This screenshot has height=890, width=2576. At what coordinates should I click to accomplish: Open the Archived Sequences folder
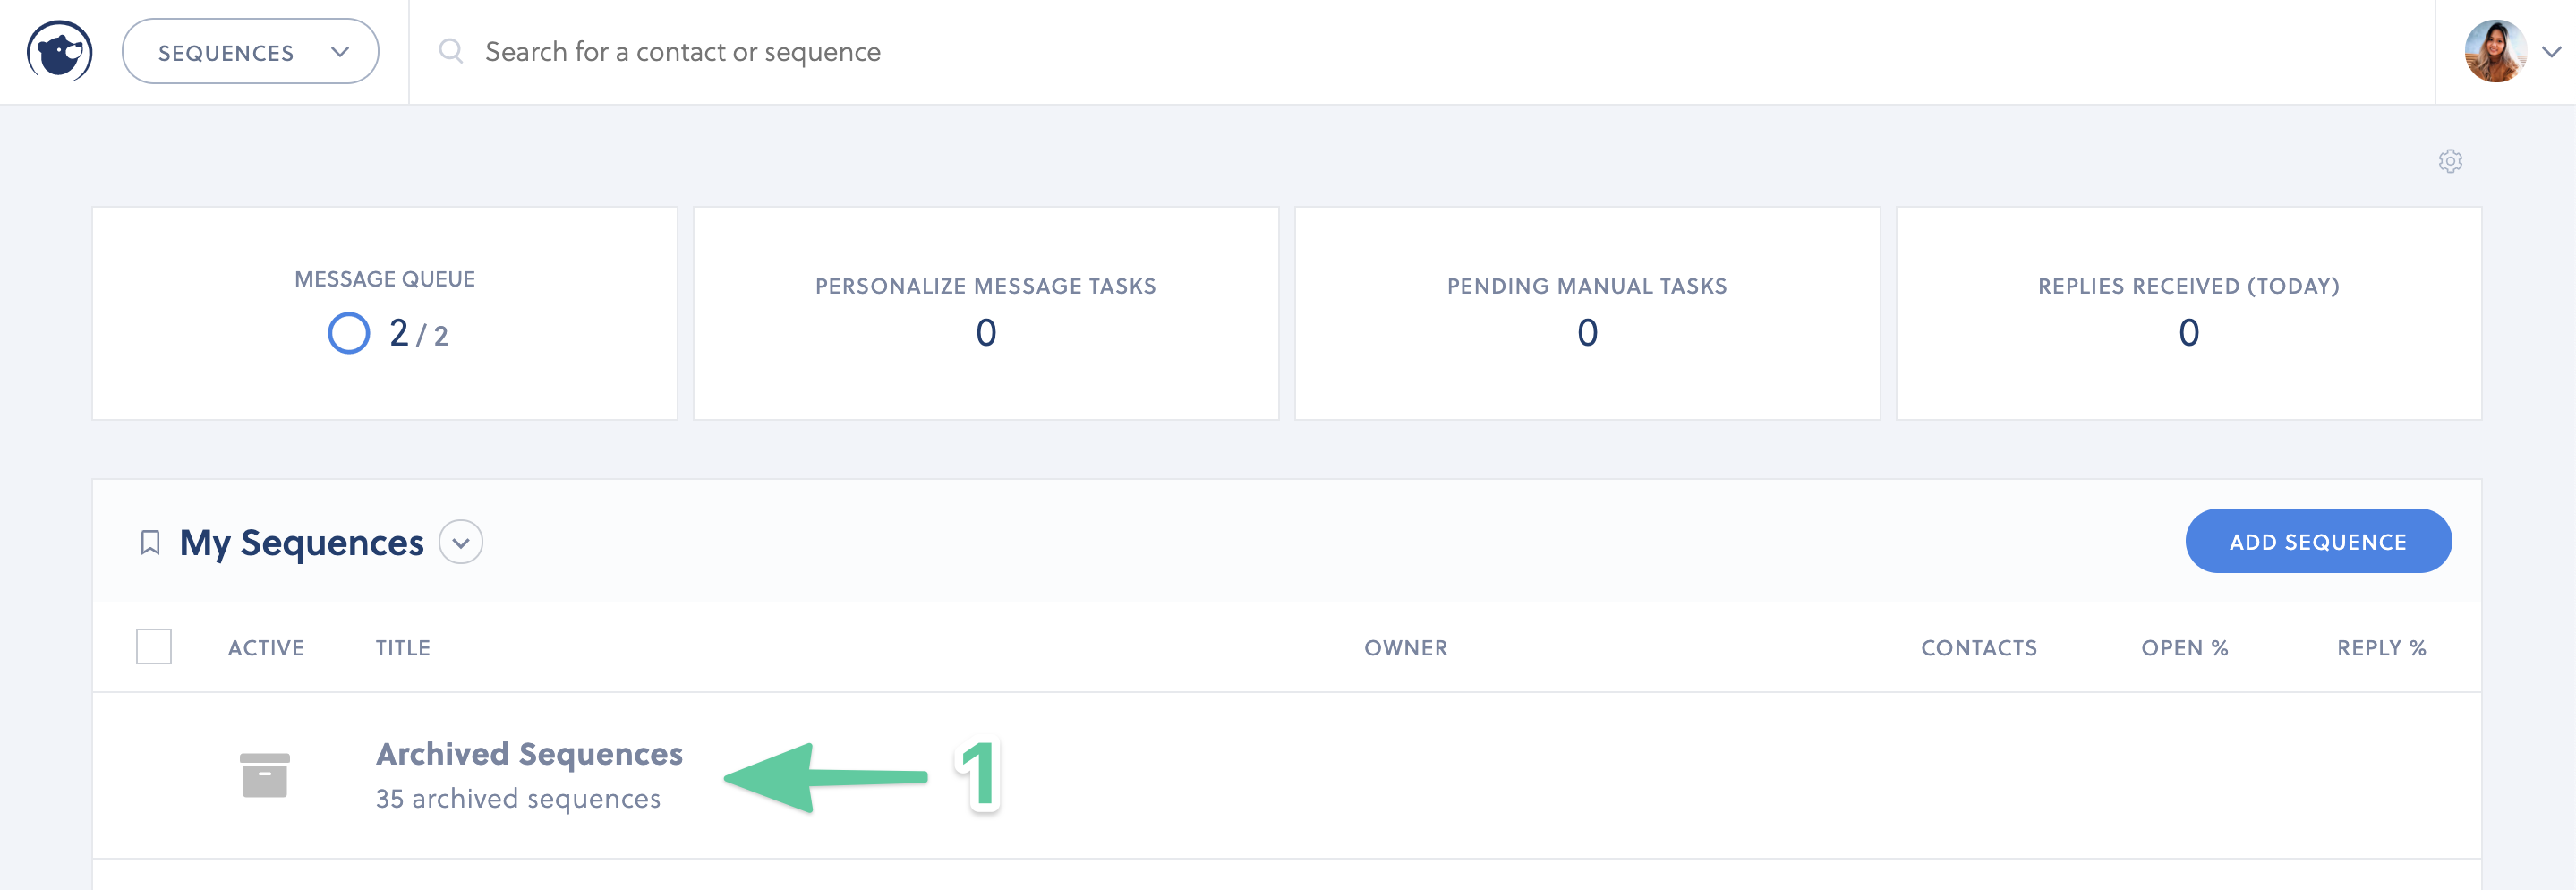pyautogui.click(x=528, y=753)
